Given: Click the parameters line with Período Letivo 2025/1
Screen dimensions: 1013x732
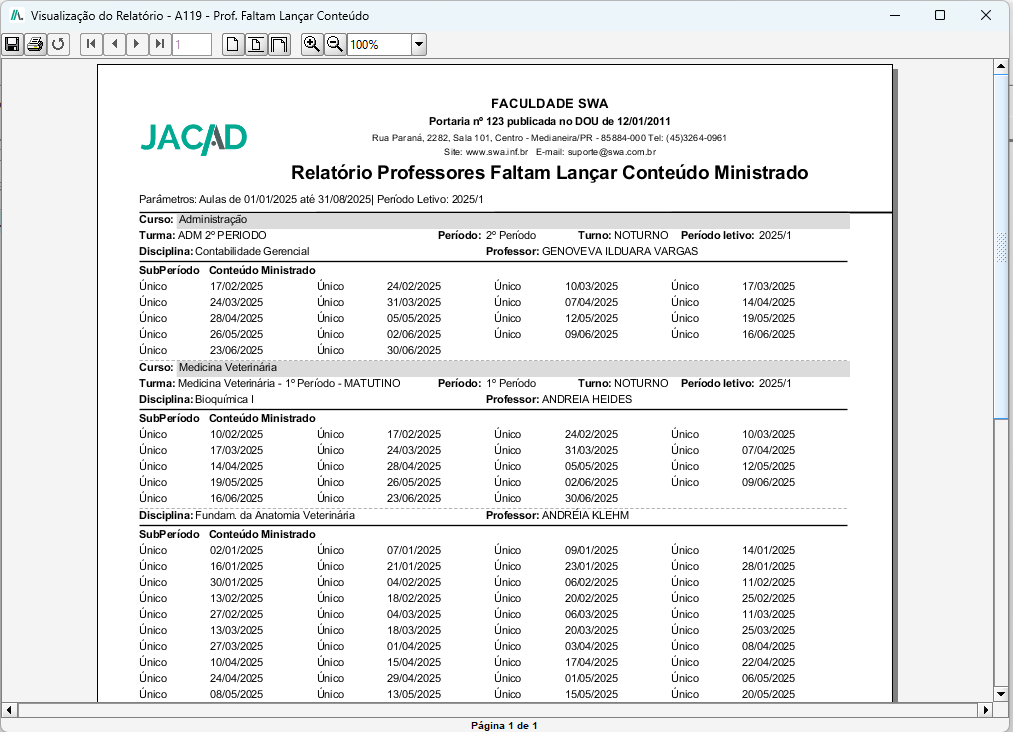Looking at the screenshot, I should (x=311, y=199).
